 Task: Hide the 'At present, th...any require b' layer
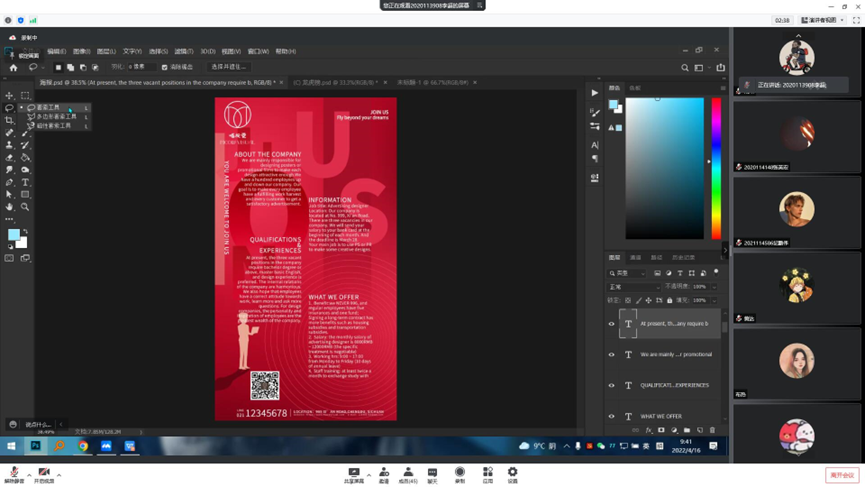612,324
